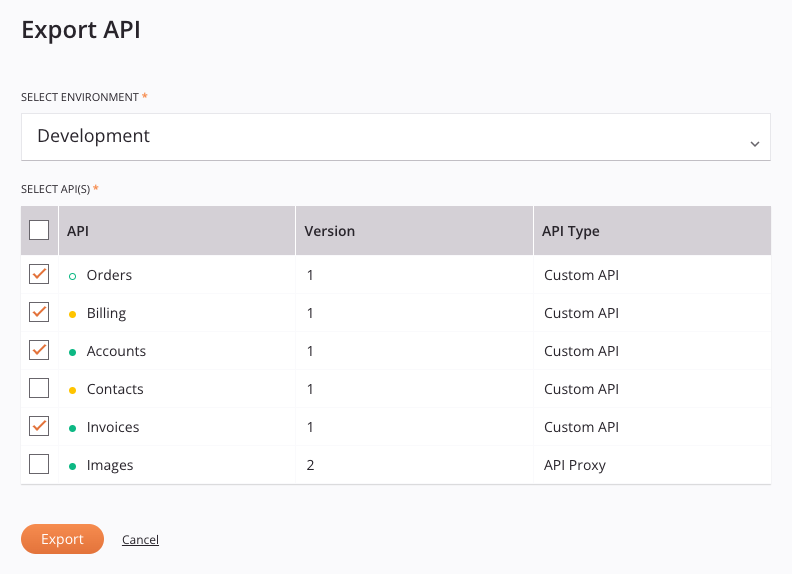The image size is (792, 574).
Task: Click version 1 in the Billing row
Action: [310, 313]
